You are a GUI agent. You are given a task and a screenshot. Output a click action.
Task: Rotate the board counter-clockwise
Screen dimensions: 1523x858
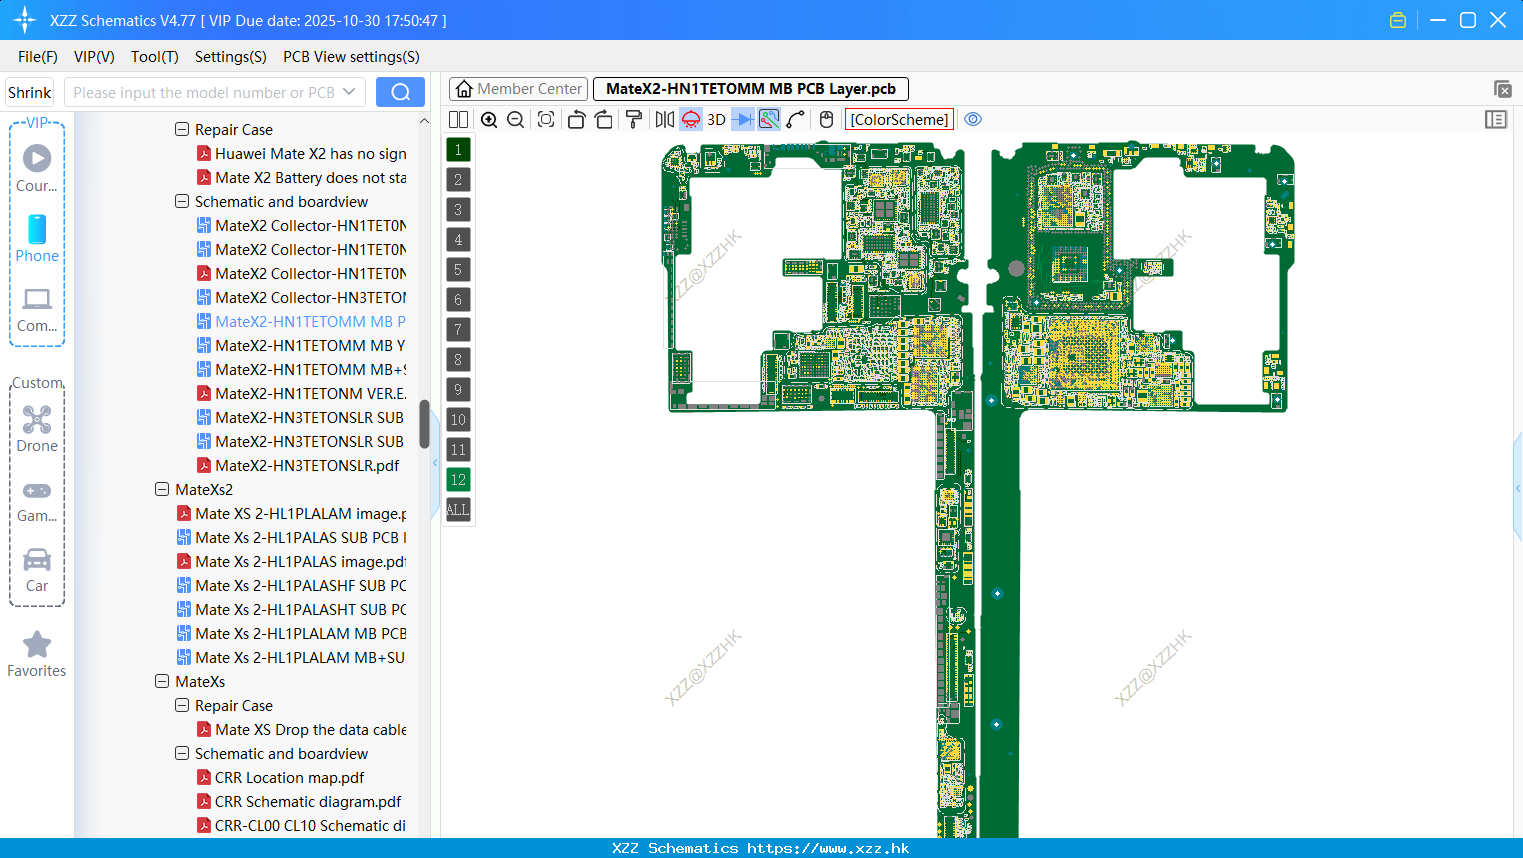click(x=576, y=120)
